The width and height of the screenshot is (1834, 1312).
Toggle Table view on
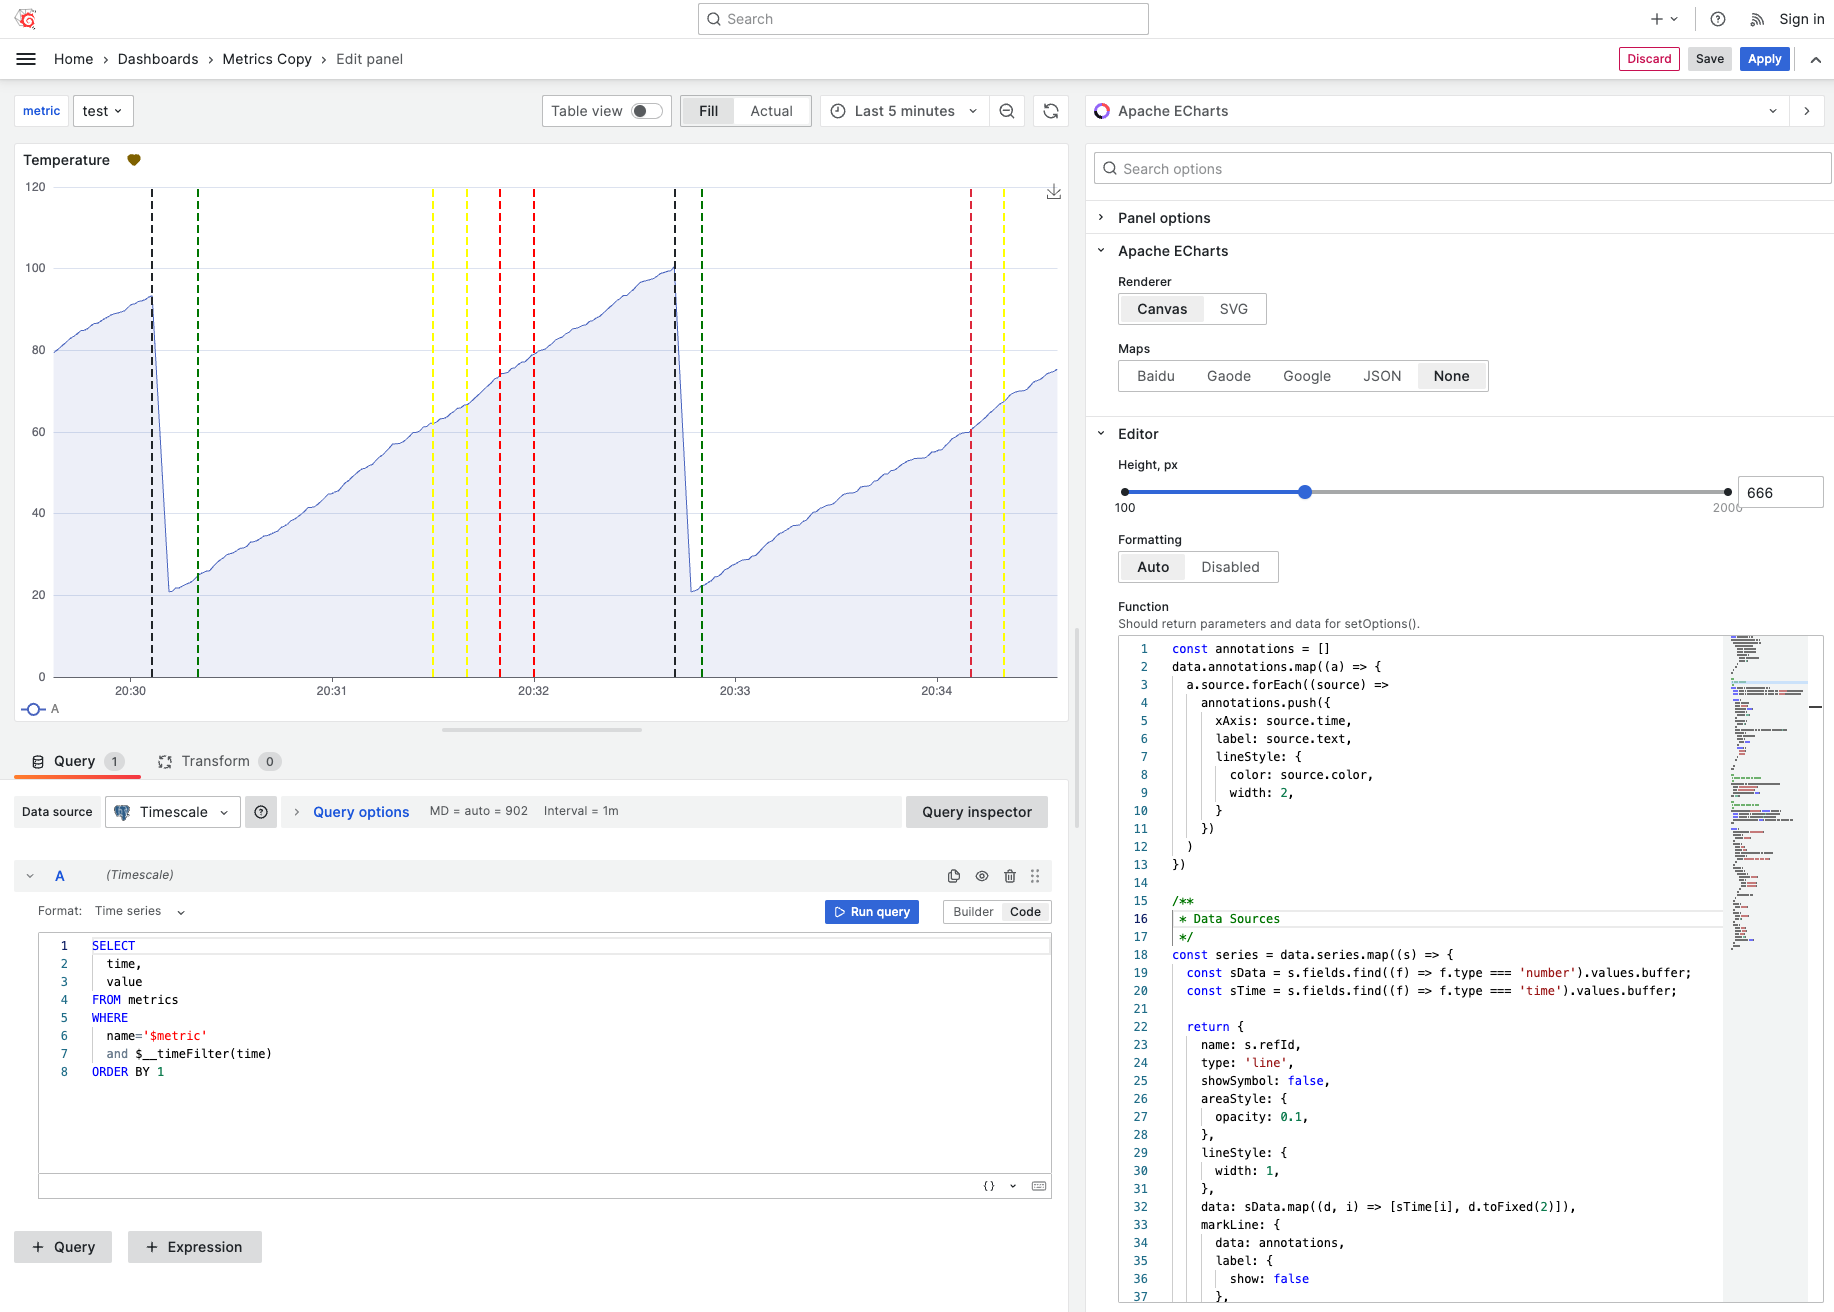(x=646, y=111)
